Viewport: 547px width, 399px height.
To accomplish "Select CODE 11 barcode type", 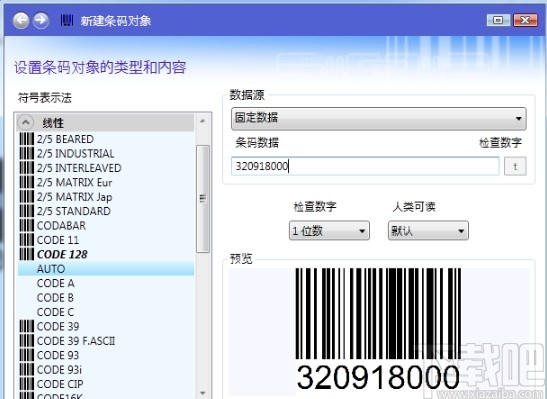I will pyautogui.click(x=58, y=240).
